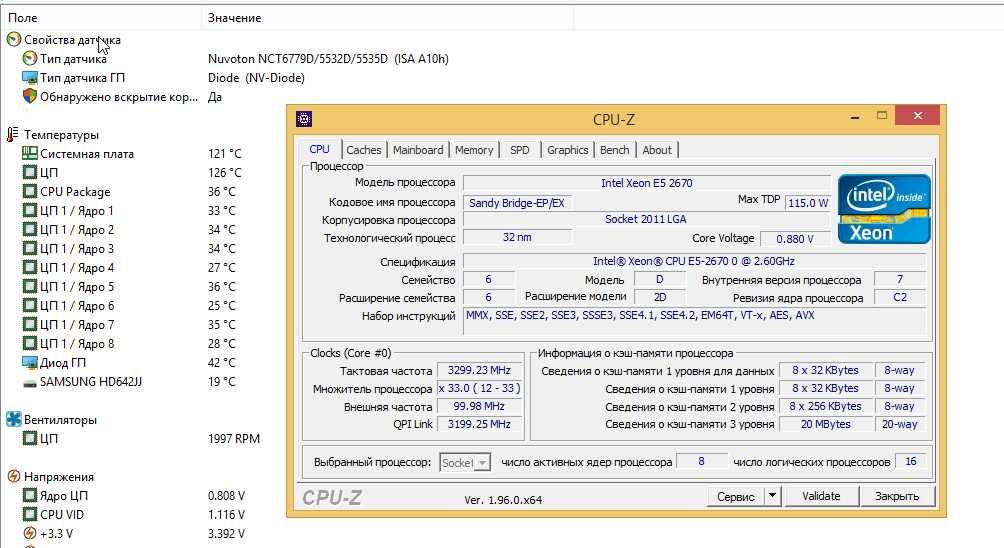Select the Graphics tab
The width and height of the screenshot is (1004, 548).
pyautogui.click(x=567, y=150)
